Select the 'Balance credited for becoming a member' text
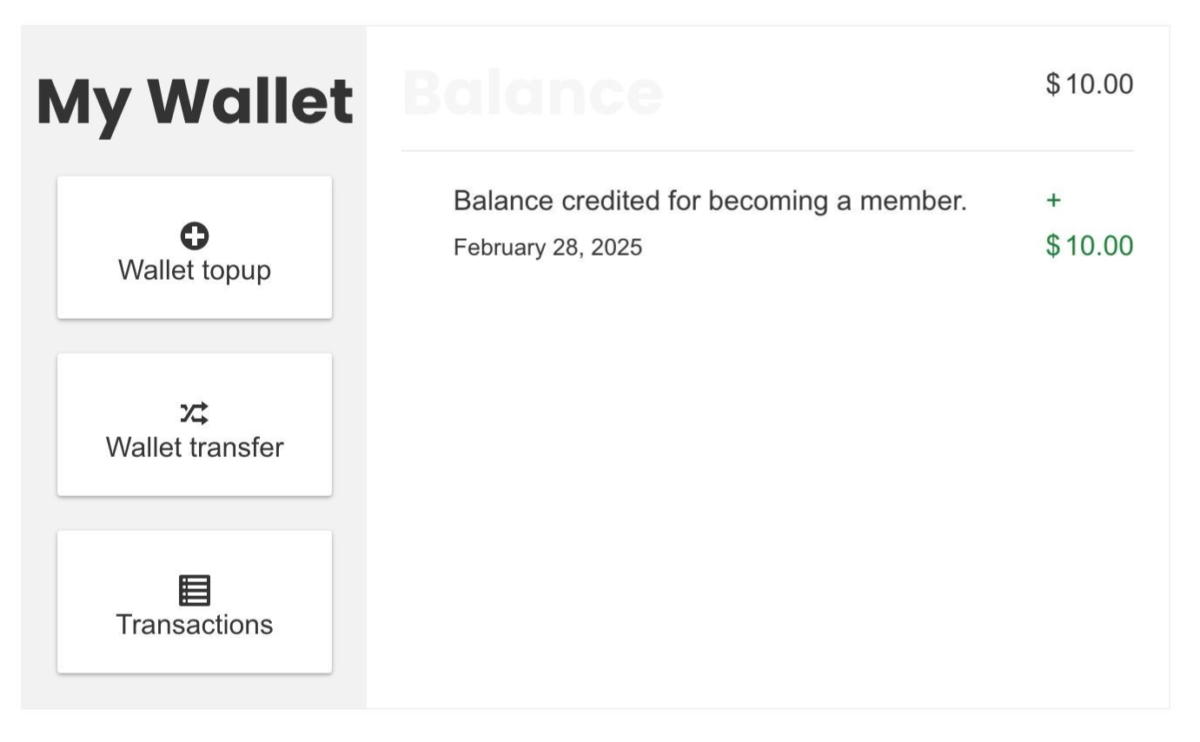This screenshot has height=742, width=1200. (x=710, y=201)
